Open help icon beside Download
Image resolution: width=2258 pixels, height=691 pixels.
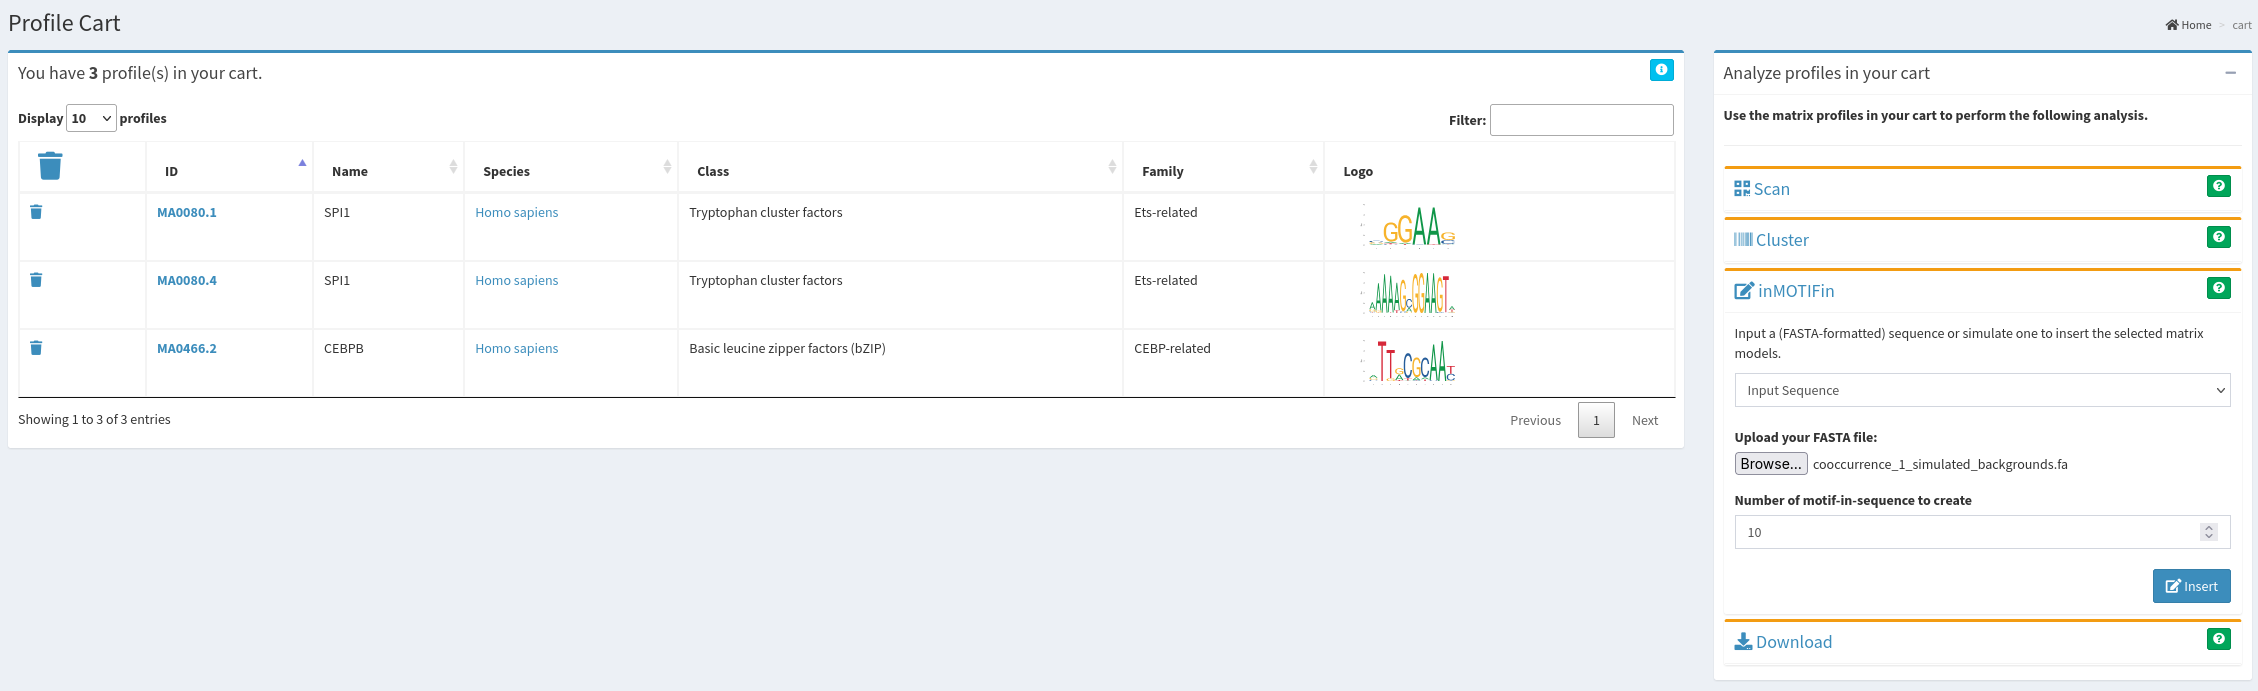(x=2218, y=639)
